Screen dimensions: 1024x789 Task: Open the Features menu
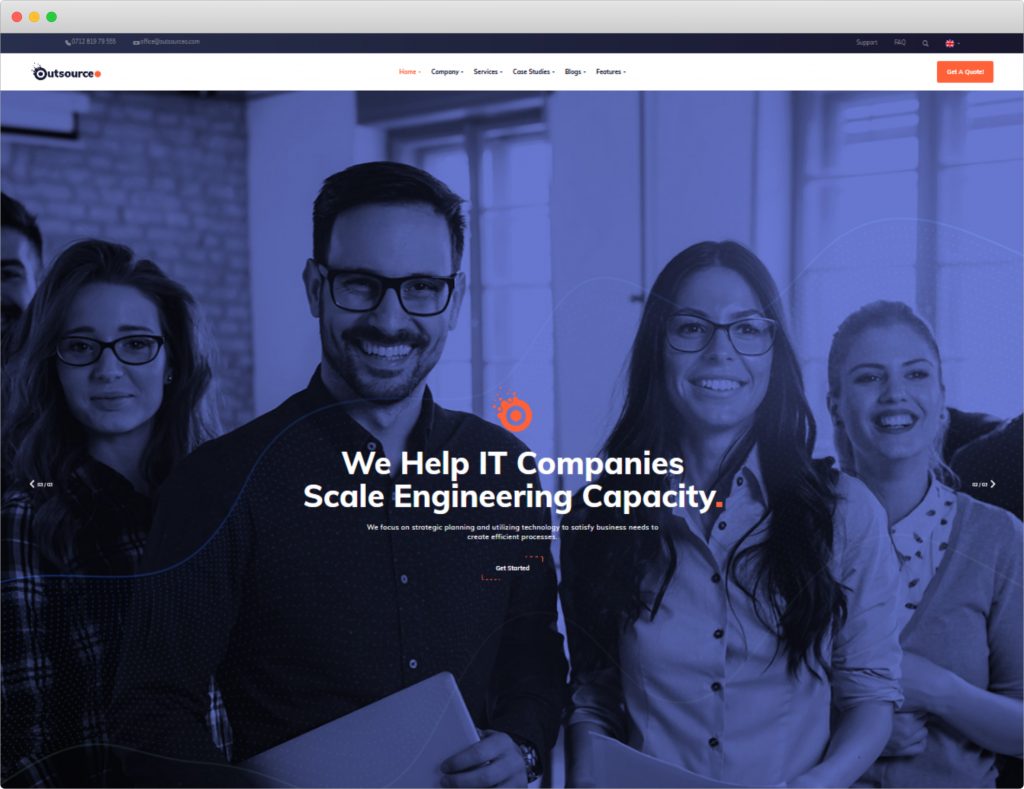point(611,72)
